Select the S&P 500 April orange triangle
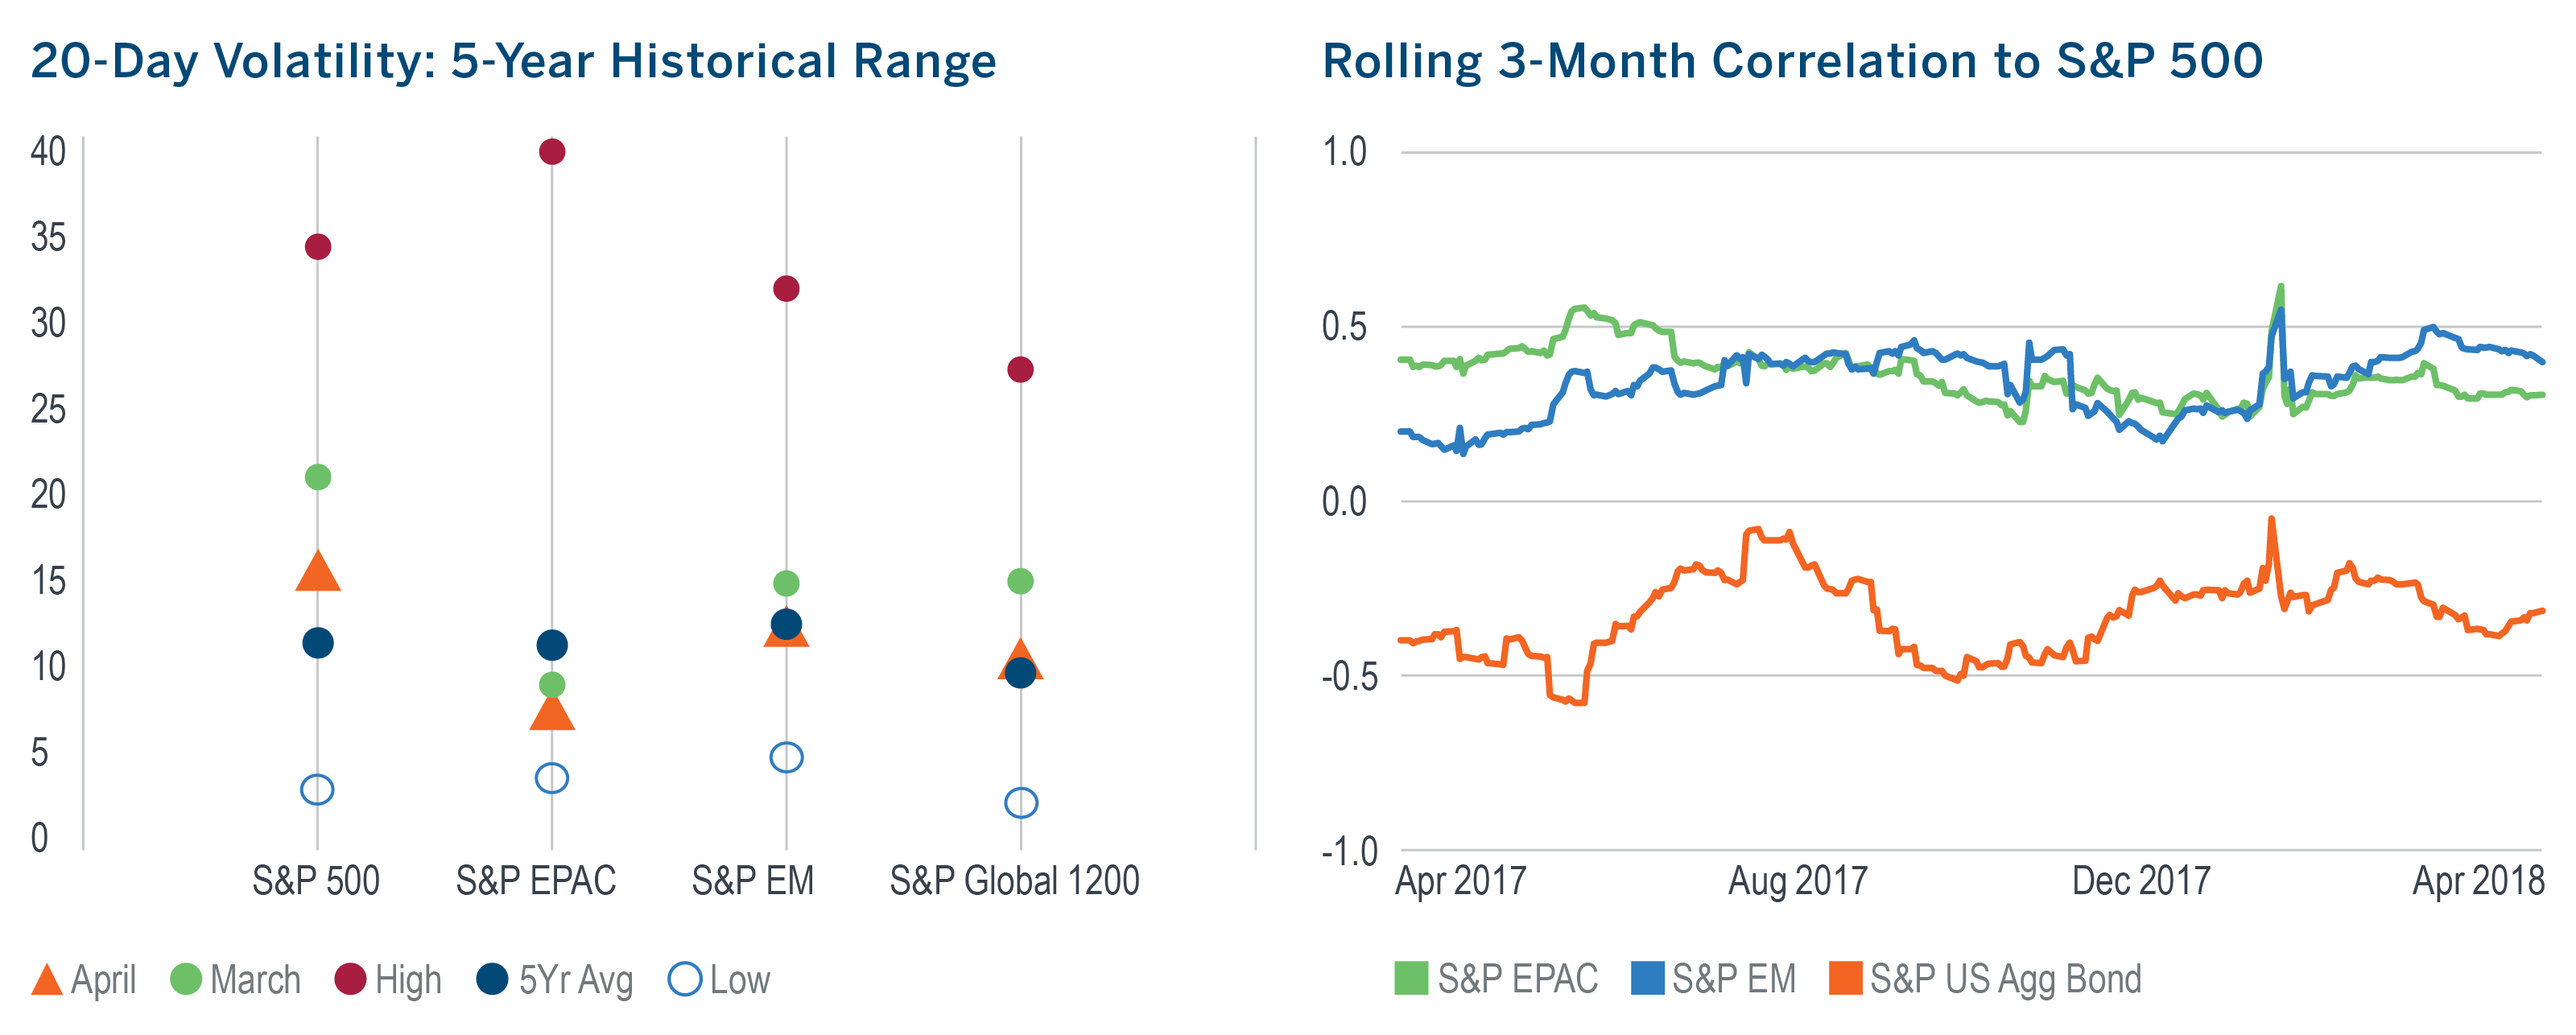Viewport: 2576px width, 1035px height. 317,573
